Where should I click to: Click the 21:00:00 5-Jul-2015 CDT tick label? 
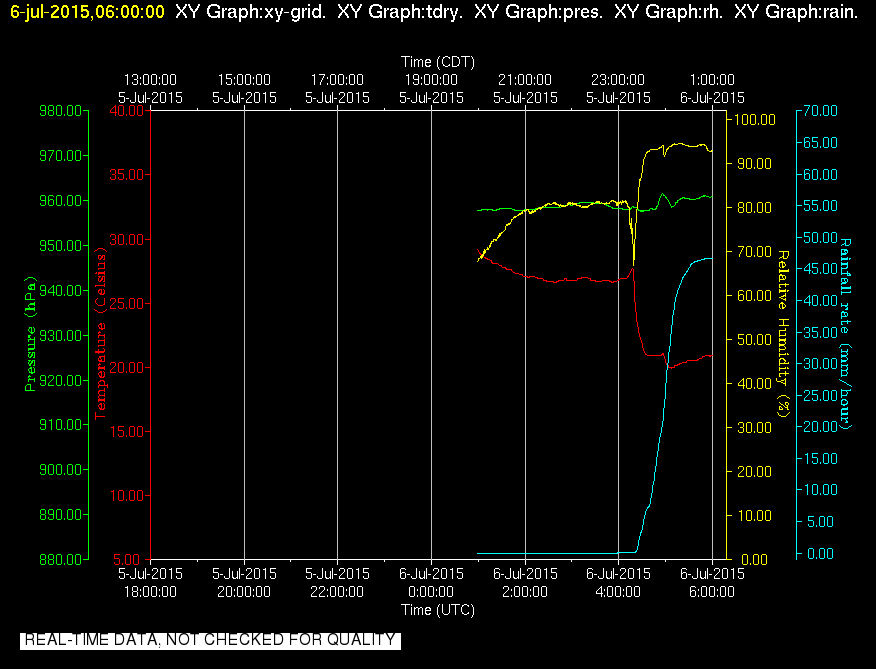525,89
